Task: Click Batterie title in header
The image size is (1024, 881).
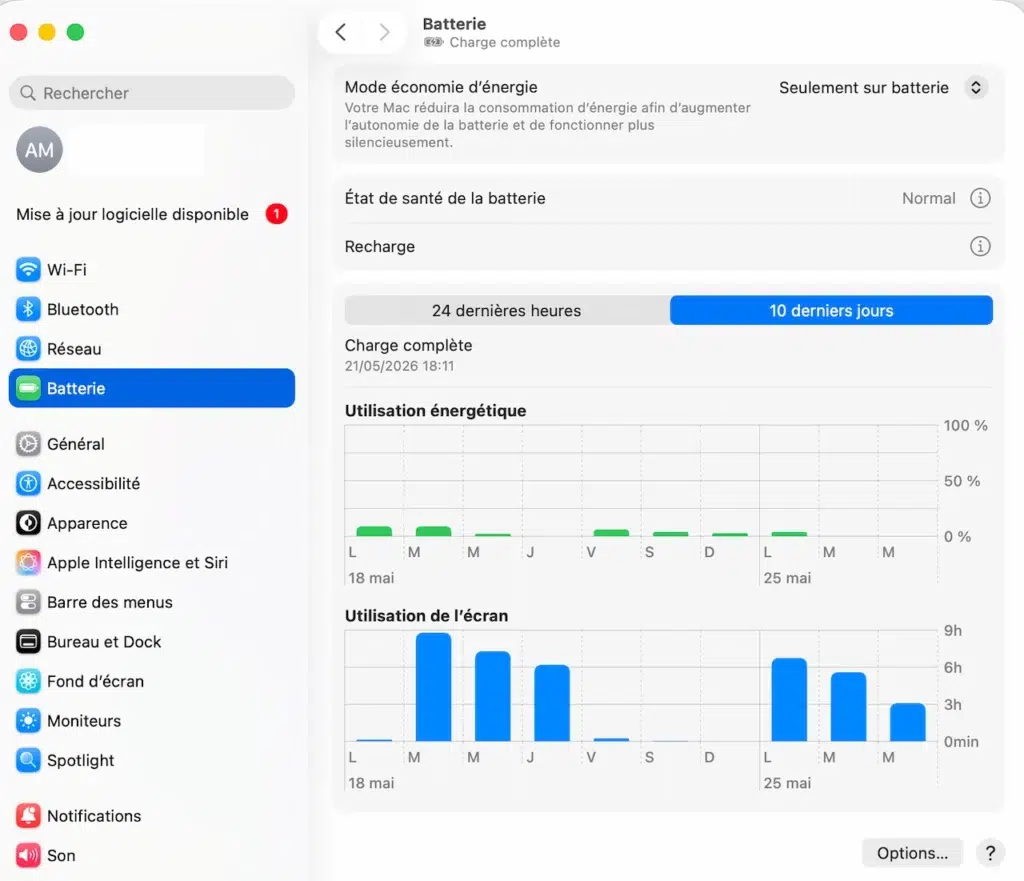Action: pos(455,24)
